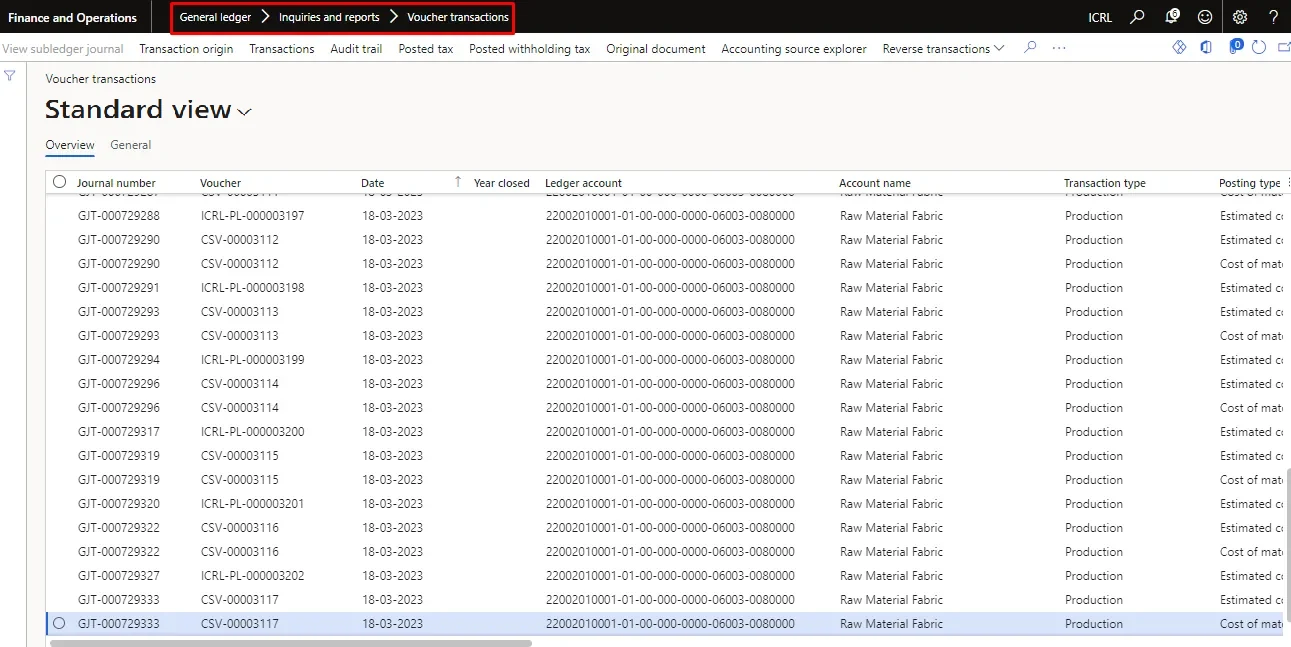Image resolution: width=1291 pixels, height=647 pixels.
Task: Expand Reverse transactions dropdown
Action: pos(943,48)
